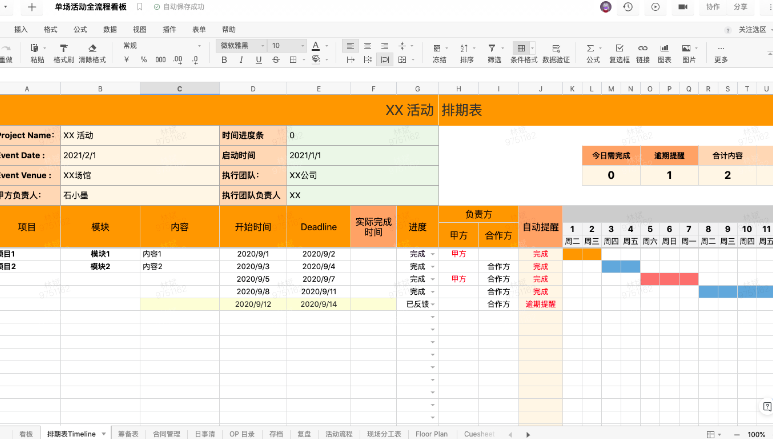
Task: Open the paste options arrow
Action: [44, 48]
